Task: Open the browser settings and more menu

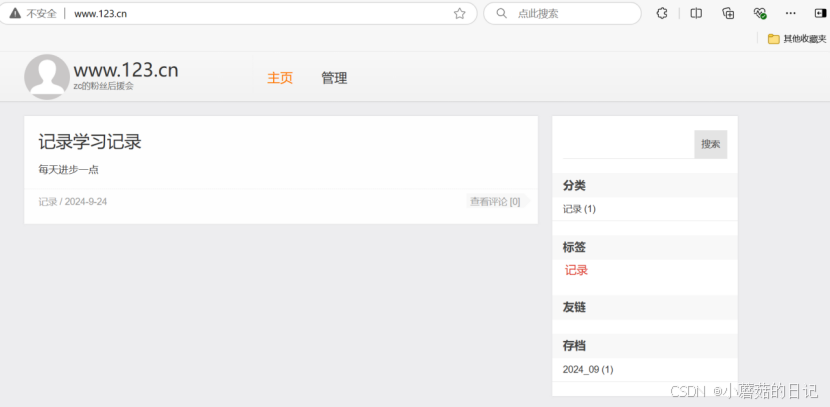Action: [790, 13]
